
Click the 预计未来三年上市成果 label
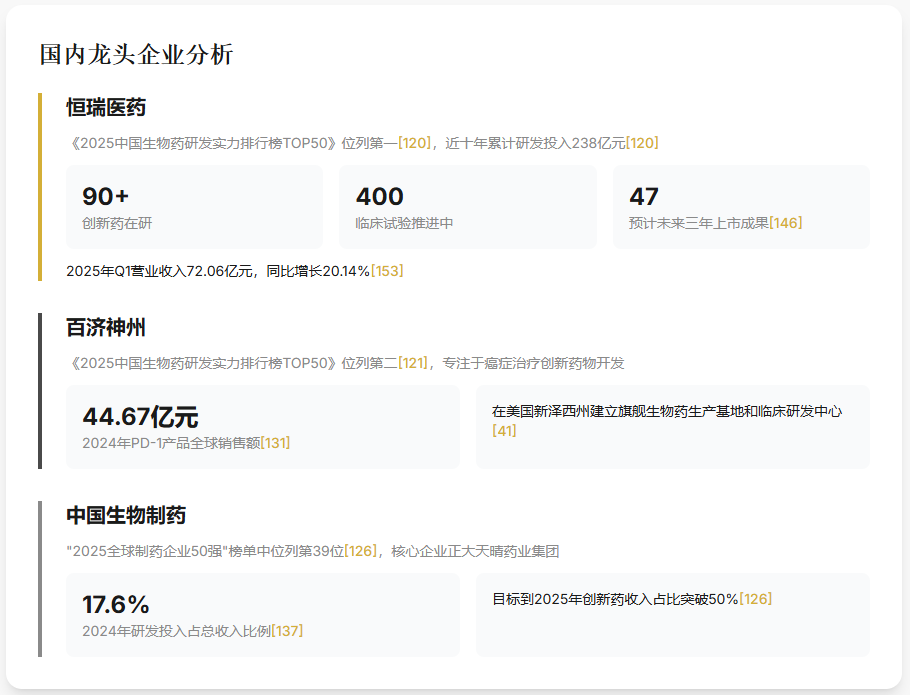tap(699, 223)
